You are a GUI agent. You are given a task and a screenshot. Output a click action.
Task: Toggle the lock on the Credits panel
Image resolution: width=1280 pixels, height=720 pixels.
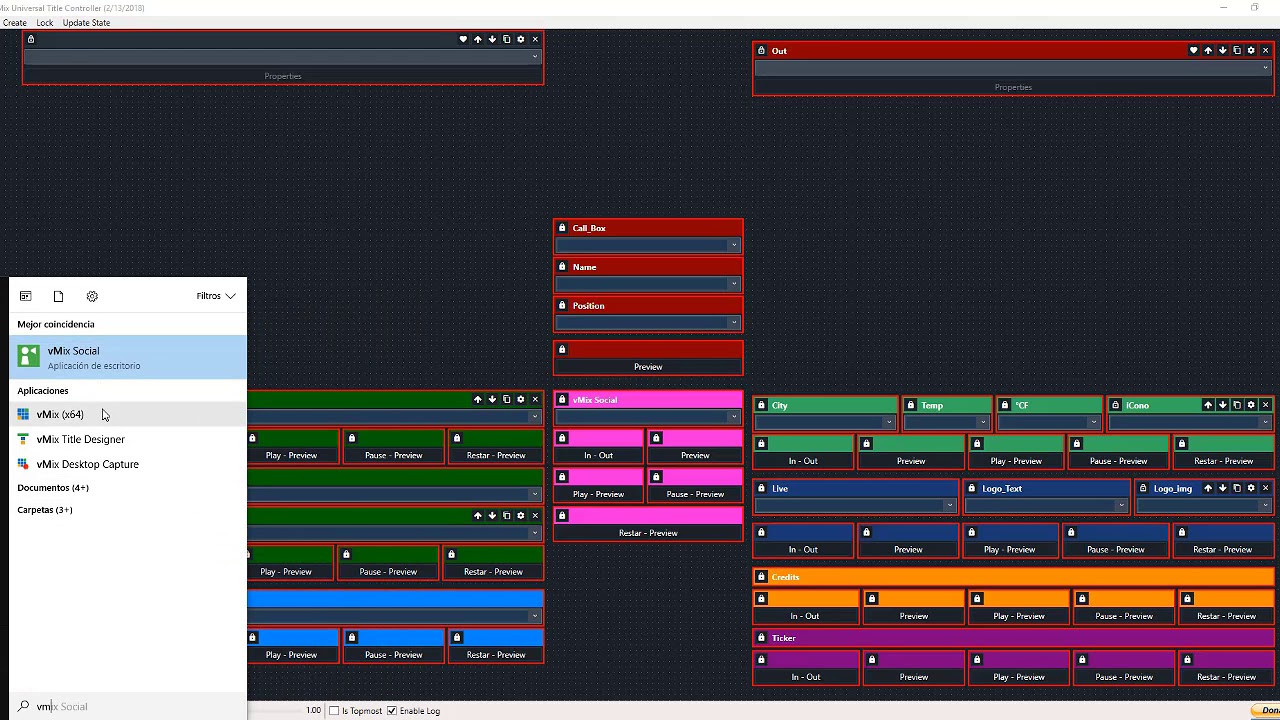click(x=761, y=577)
